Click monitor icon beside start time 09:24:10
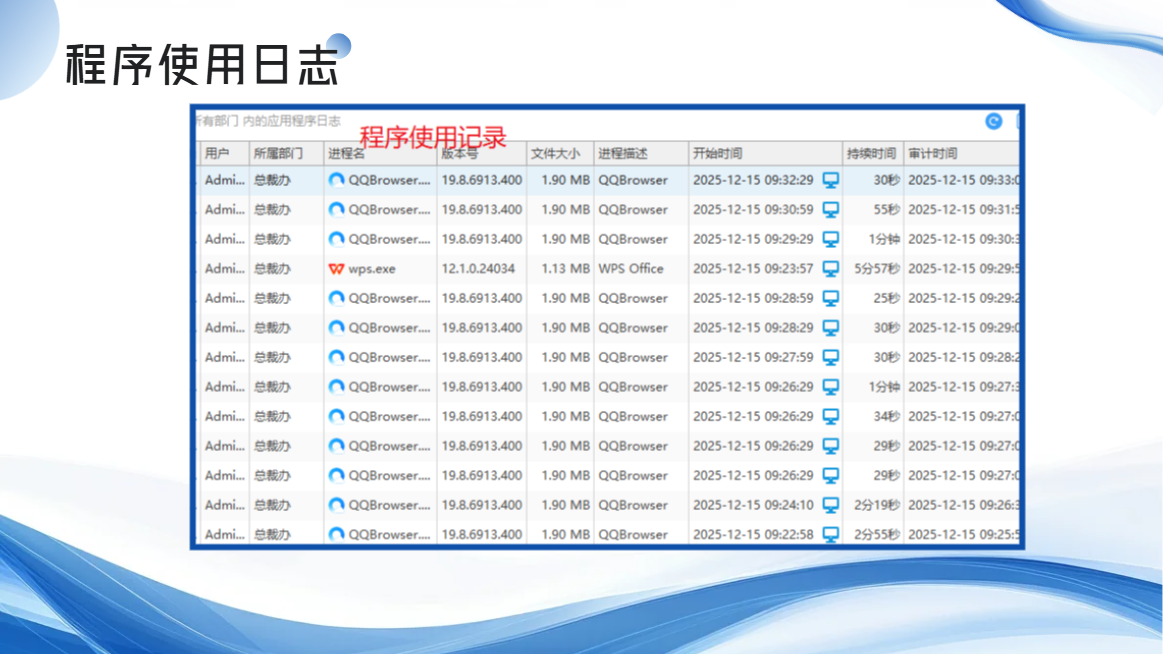 click(x=831, y=505)
